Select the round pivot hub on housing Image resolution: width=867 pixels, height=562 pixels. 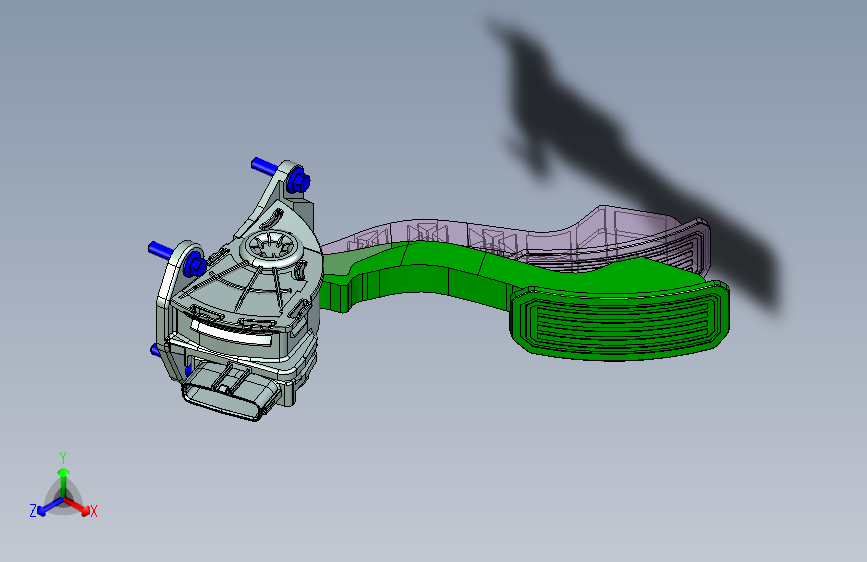[271, 247]
